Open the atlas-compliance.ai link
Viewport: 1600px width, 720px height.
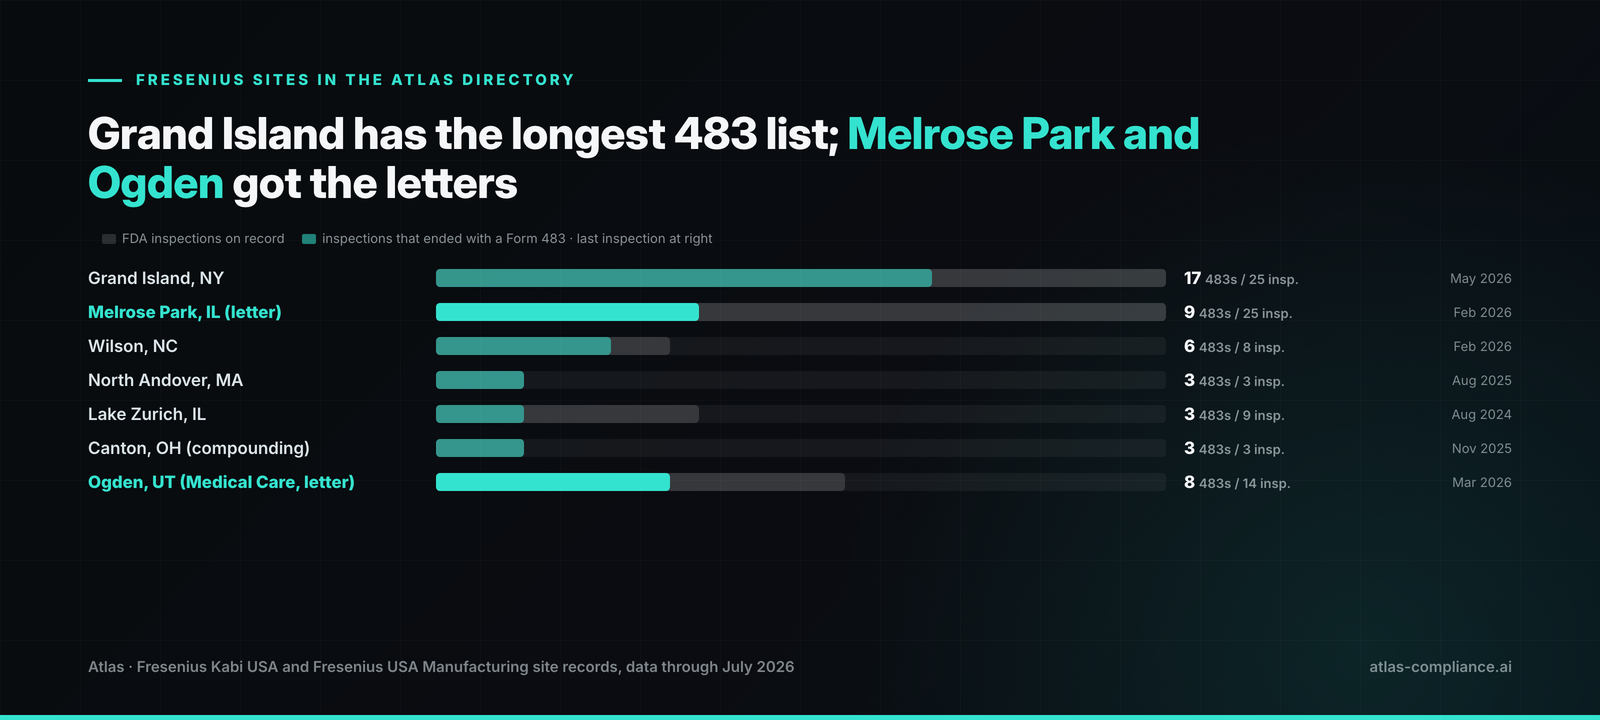[1441, 667]
